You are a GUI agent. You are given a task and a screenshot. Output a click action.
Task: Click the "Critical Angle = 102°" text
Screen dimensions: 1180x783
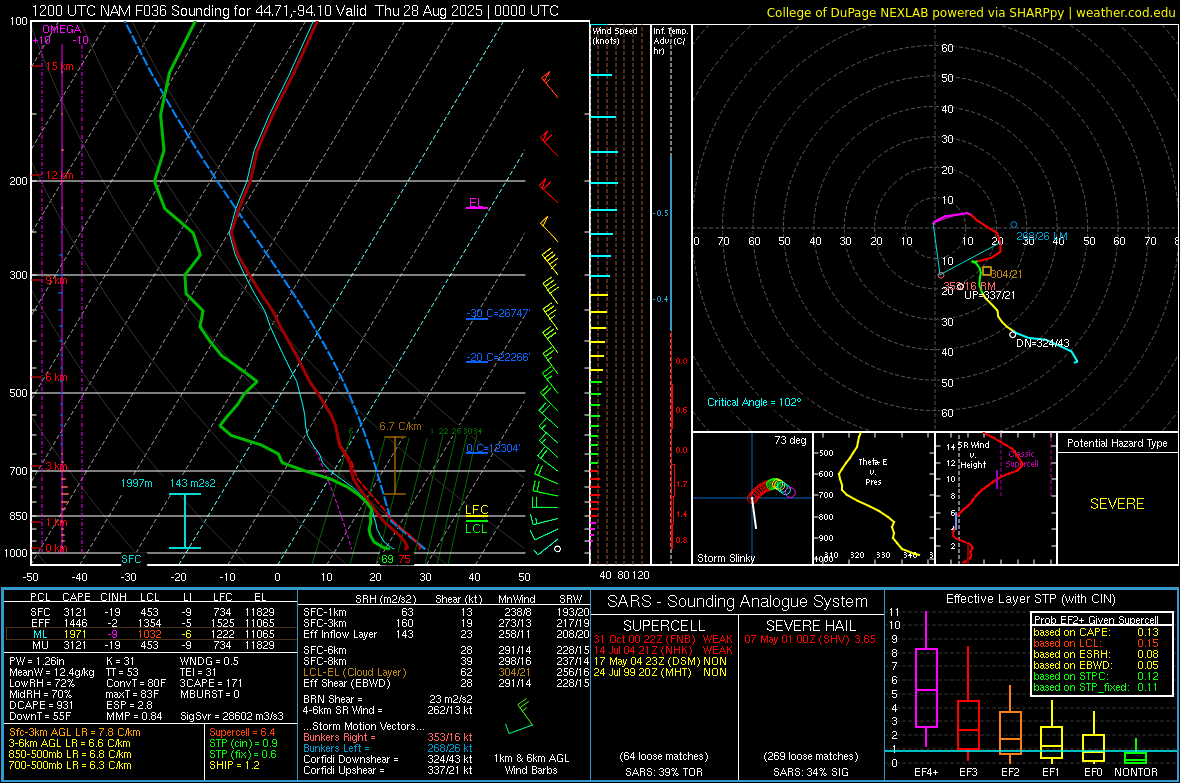754,402
